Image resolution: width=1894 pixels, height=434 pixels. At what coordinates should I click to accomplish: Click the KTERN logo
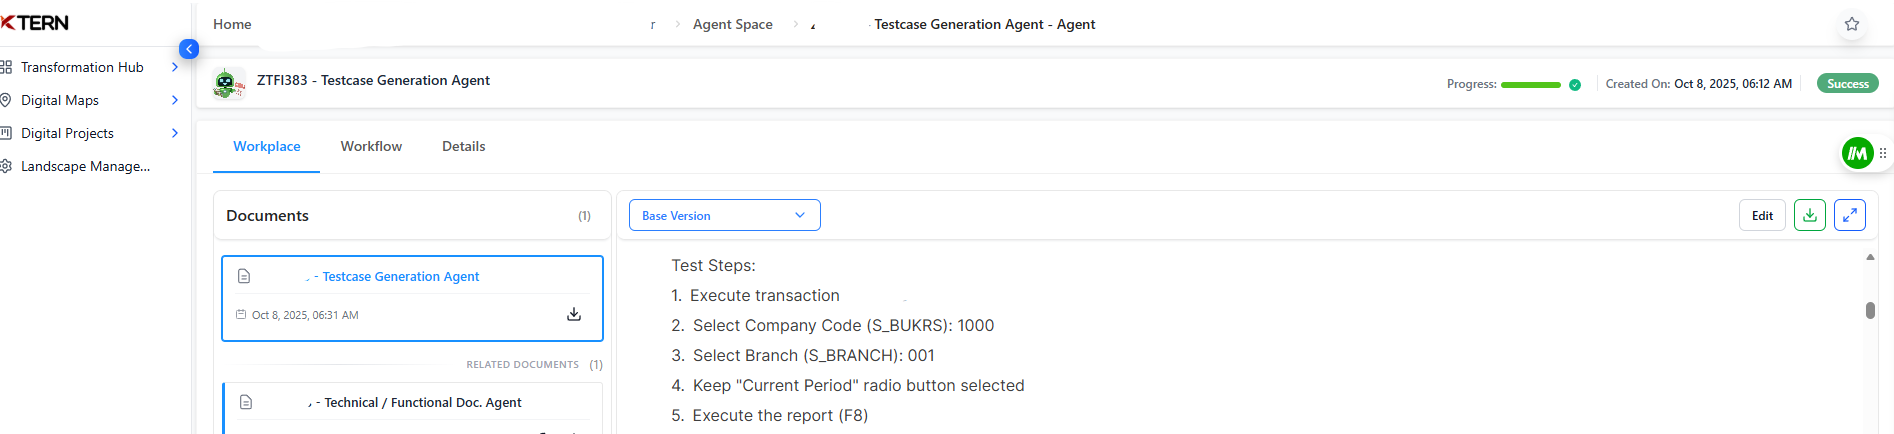tap(36, 23)
